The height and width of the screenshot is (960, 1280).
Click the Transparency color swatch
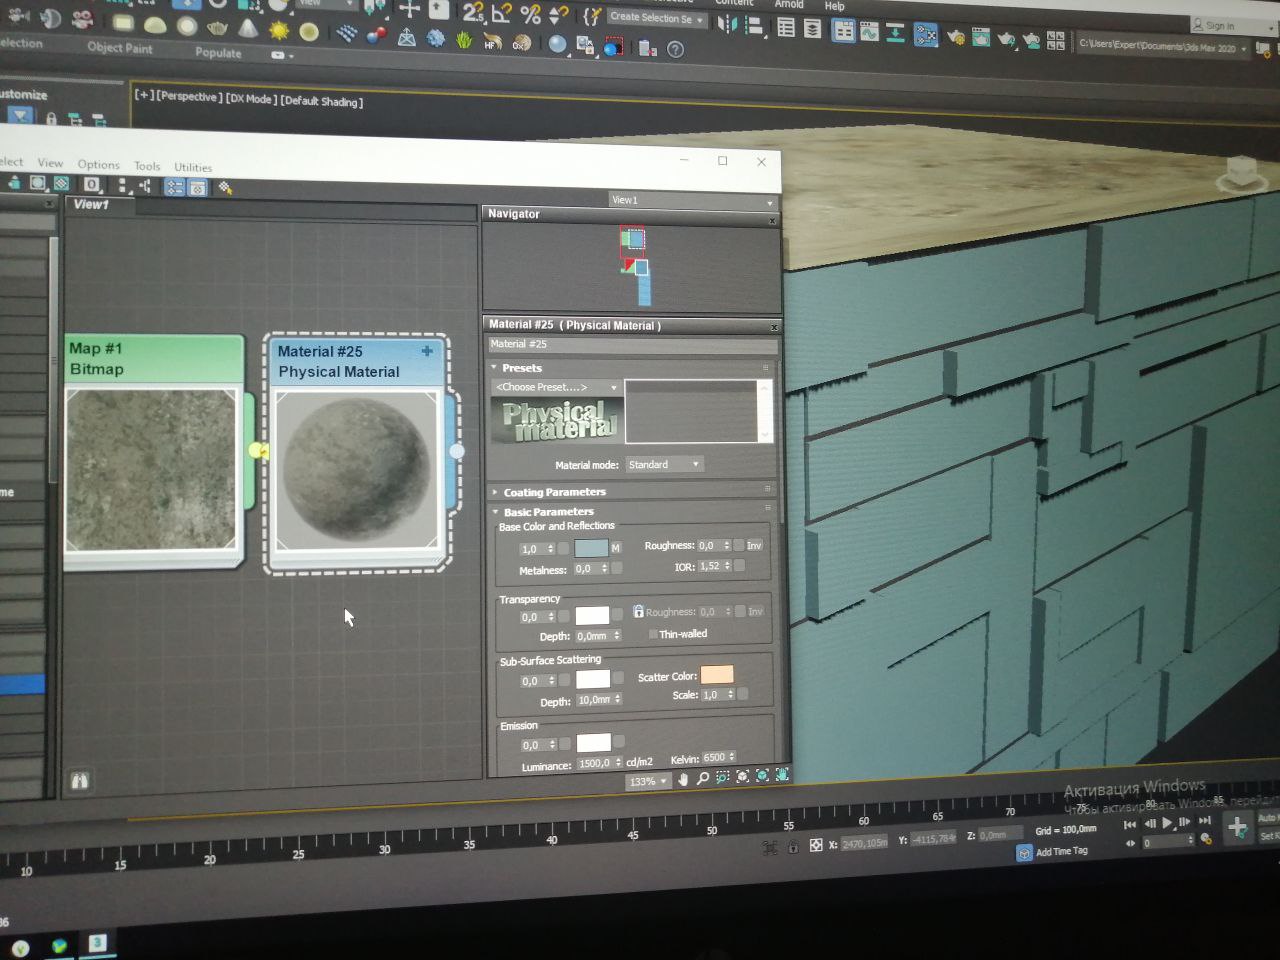[592, 616]
